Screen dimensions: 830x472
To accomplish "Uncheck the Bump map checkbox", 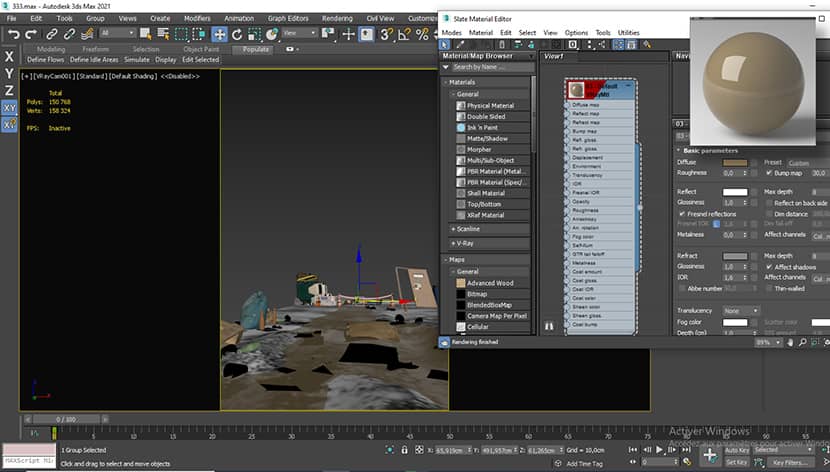I will [x=769, y=173].
